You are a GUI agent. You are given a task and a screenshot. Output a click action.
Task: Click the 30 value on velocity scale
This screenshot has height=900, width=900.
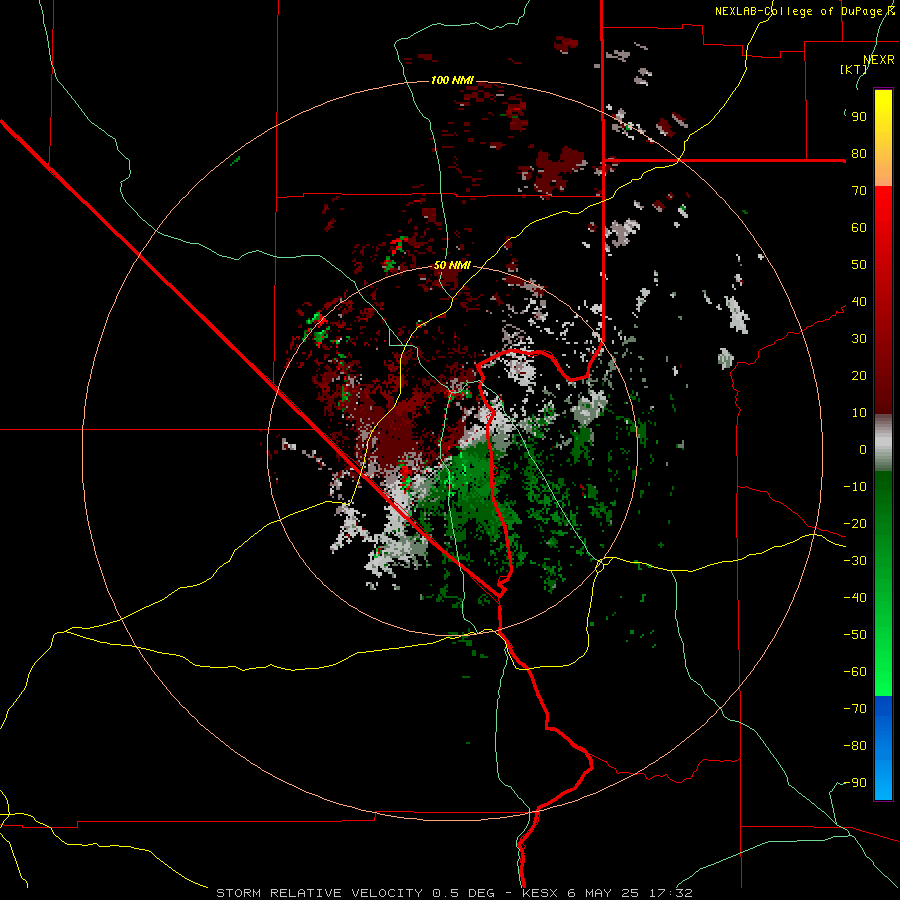859,339
